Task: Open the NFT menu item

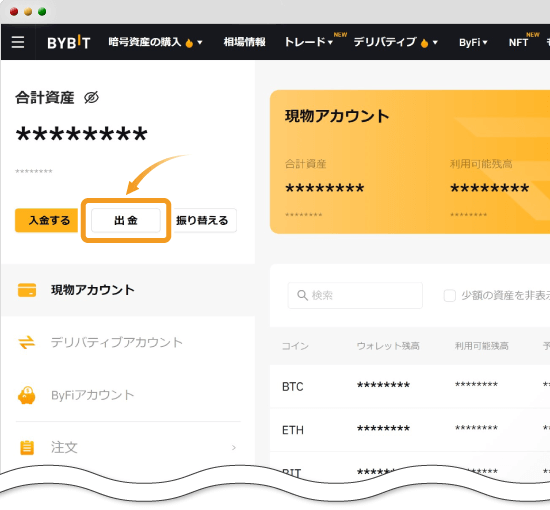Action: tap(518, 42)
